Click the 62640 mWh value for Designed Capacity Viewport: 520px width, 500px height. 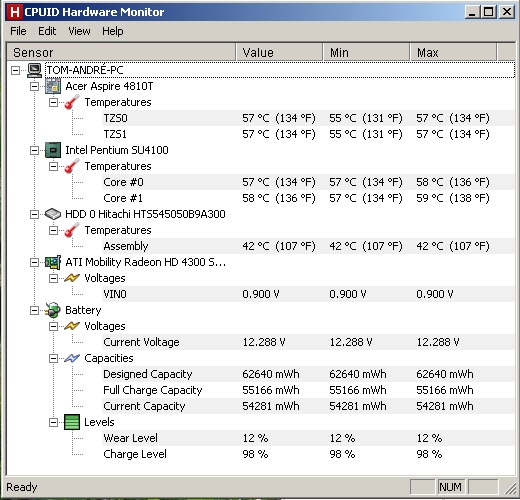[271, 374]
